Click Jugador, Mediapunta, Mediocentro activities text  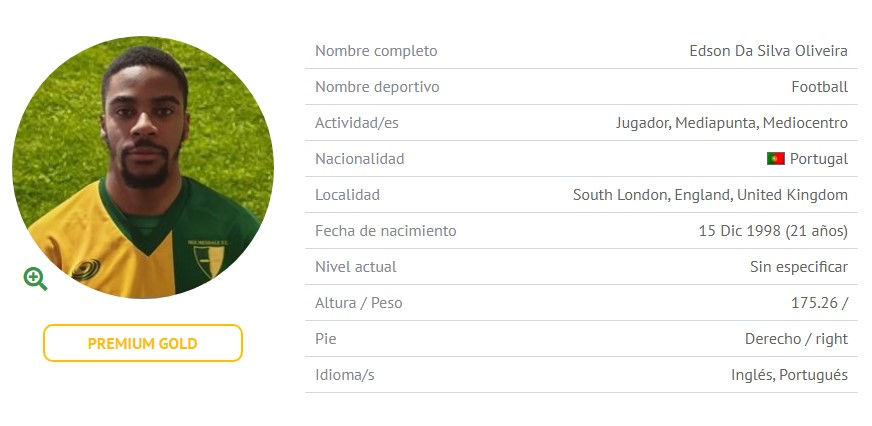(x=732, y=123)
